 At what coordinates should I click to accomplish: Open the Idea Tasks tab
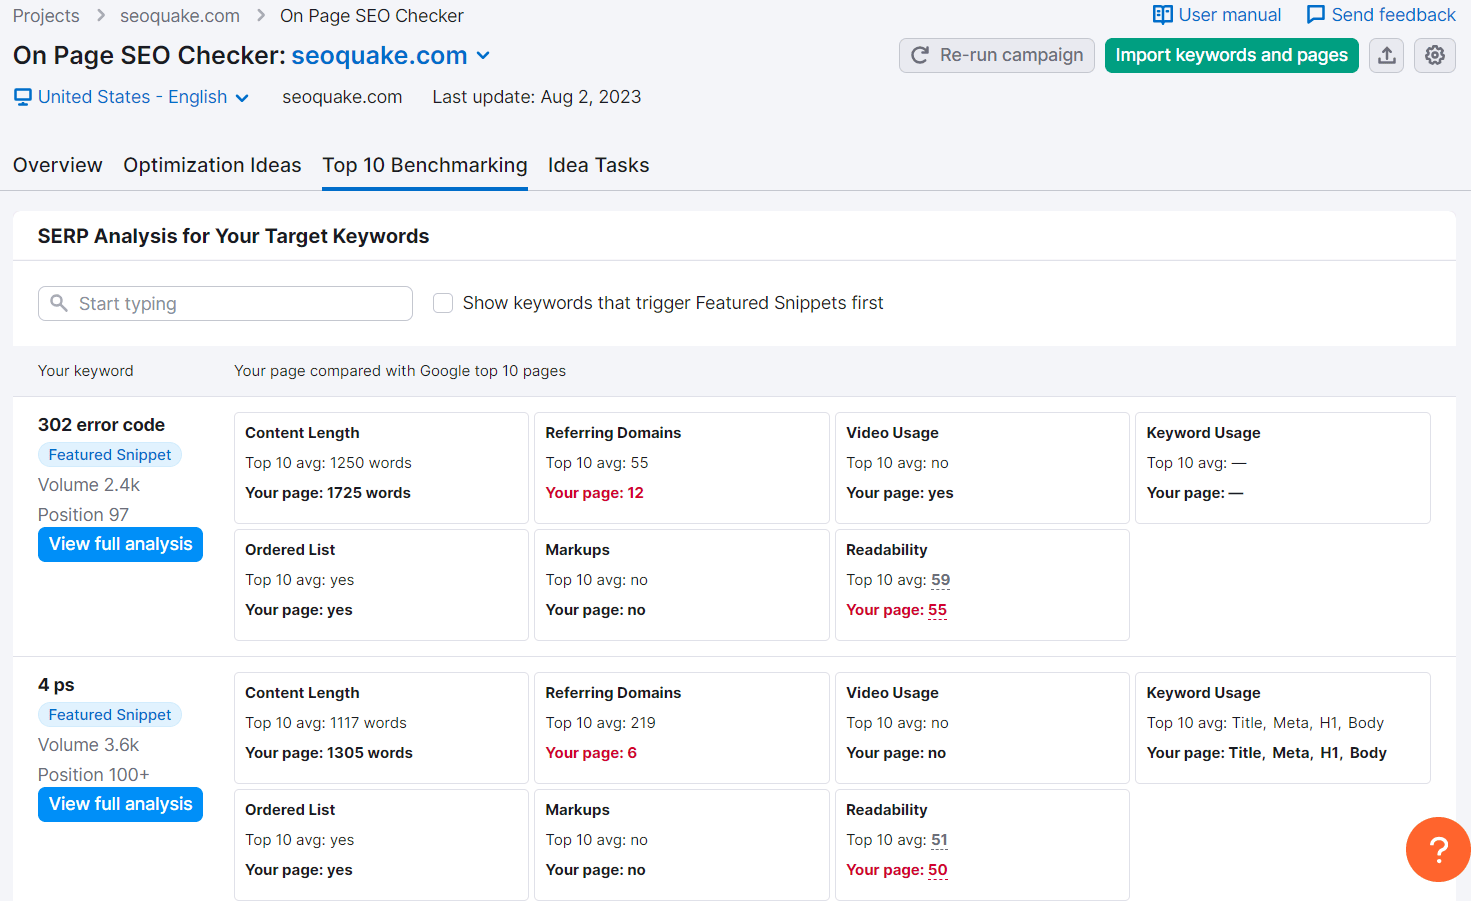pos(599,165)
